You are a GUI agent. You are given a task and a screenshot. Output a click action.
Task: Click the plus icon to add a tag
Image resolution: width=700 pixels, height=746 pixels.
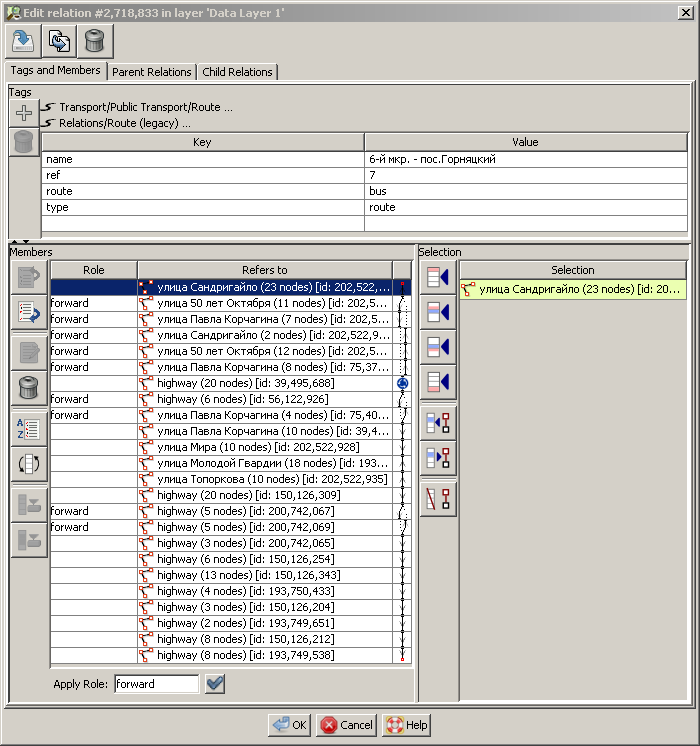[24, 112]
